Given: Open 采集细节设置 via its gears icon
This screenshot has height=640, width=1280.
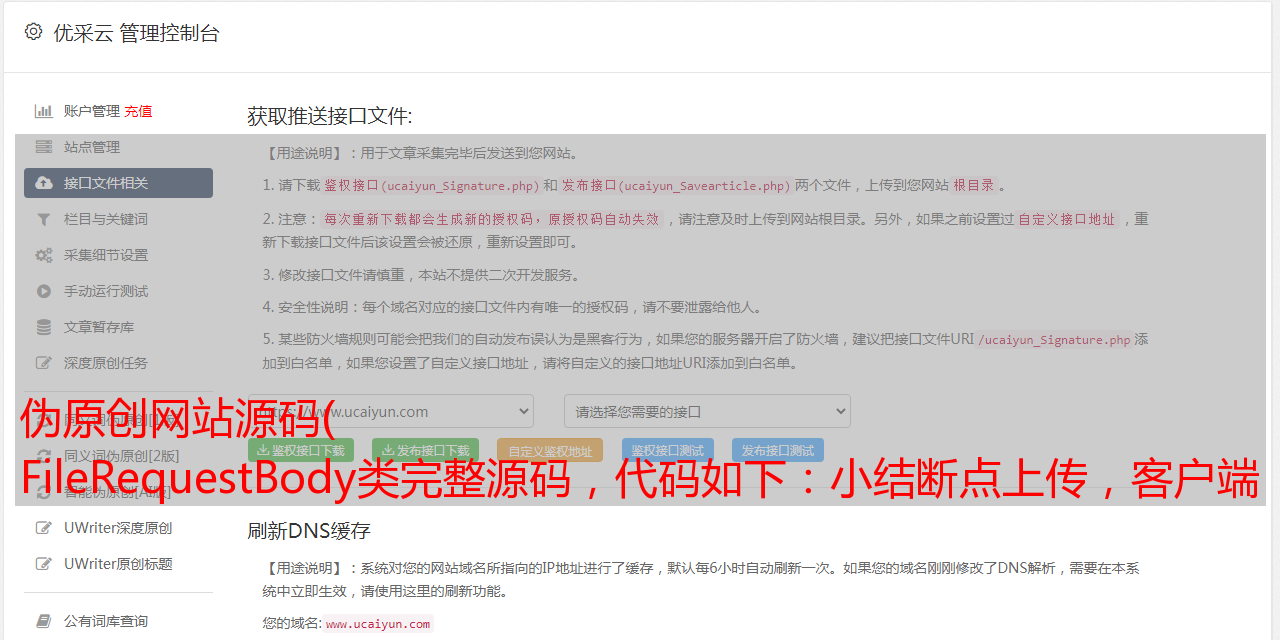Looking at the screenshot, I should coord(44,255).
